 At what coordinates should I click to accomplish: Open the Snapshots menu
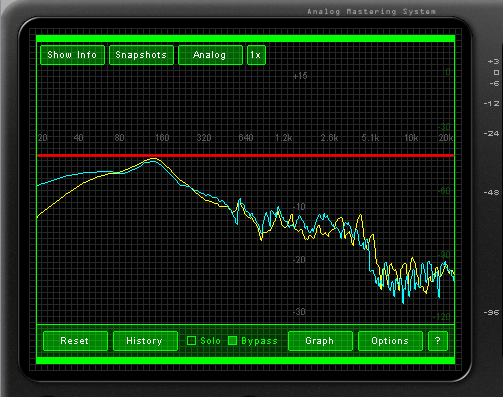click(x=141, y=55)
